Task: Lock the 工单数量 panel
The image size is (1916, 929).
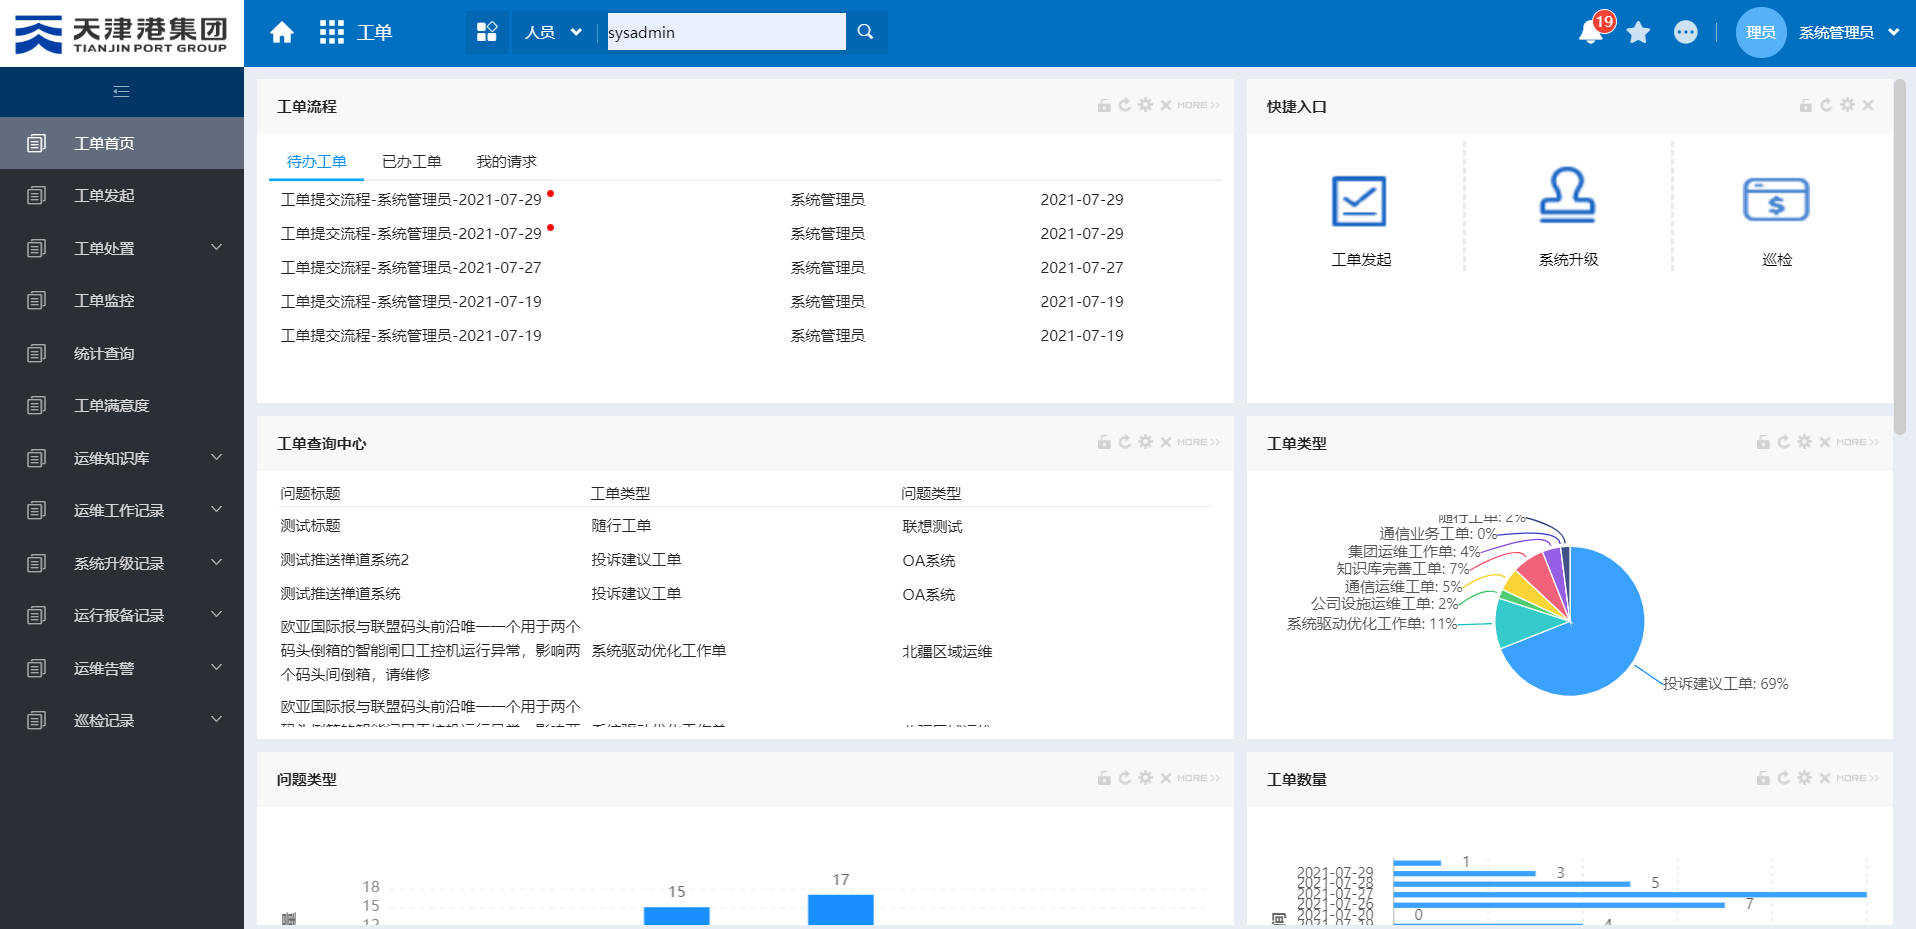Action: coord(1763,778)
